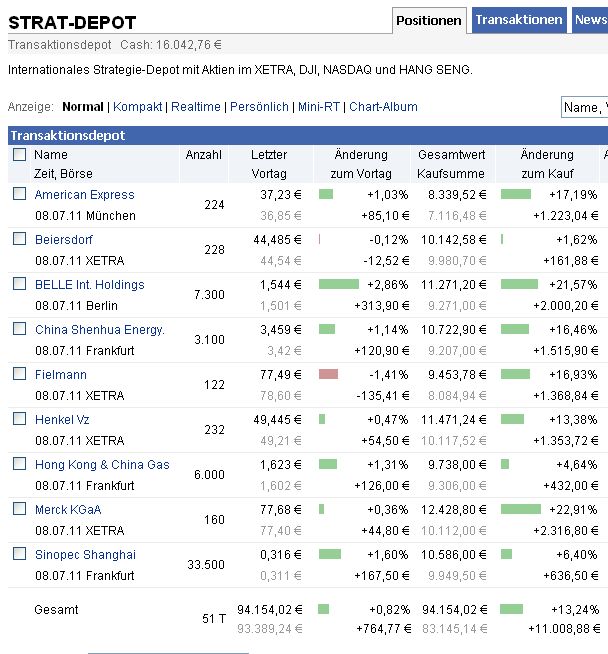Tick Hong Kong & China Gas checkbox
Image resolution: width=608 pixels, height=654 pixels.
(x=19, y=464)
